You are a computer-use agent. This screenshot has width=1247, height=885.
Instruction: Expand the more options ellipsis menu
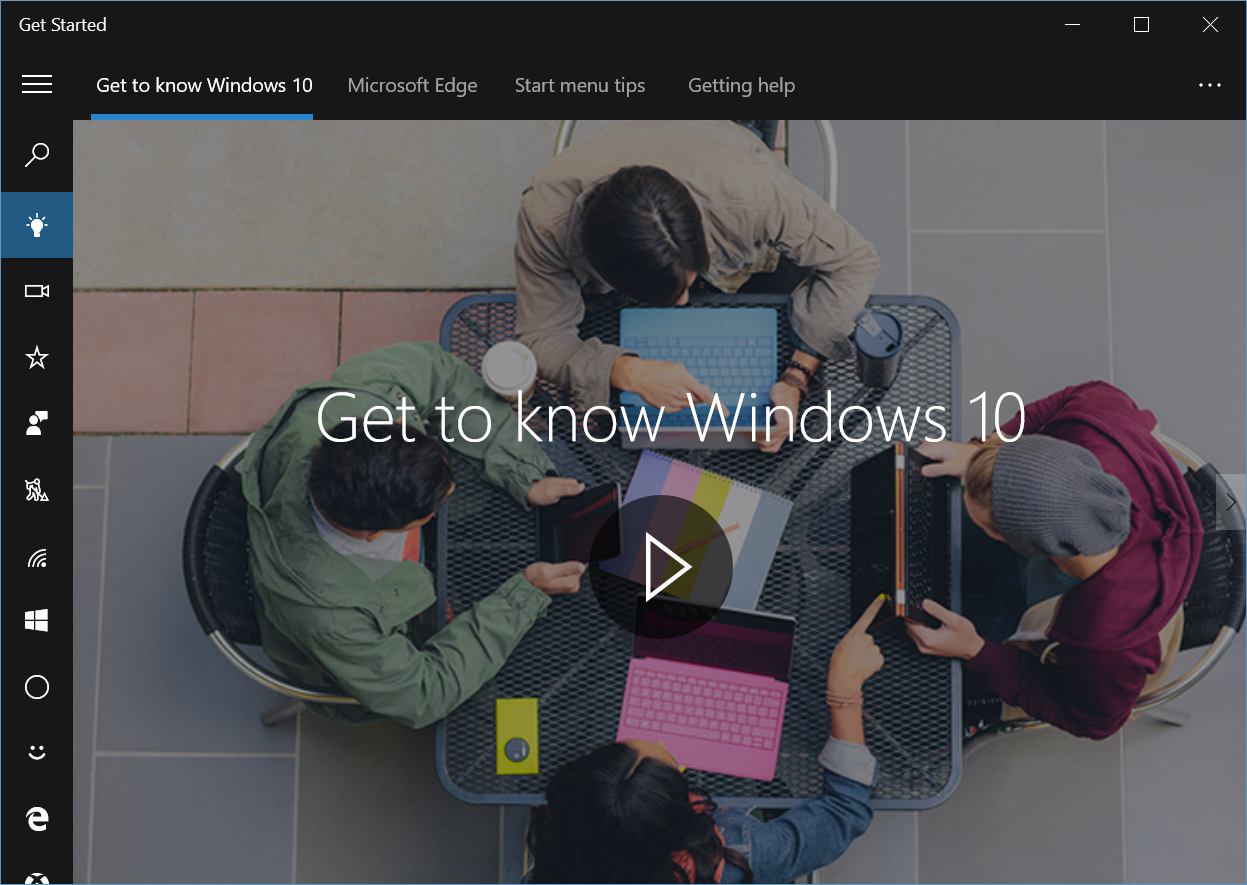(1210, 86)
